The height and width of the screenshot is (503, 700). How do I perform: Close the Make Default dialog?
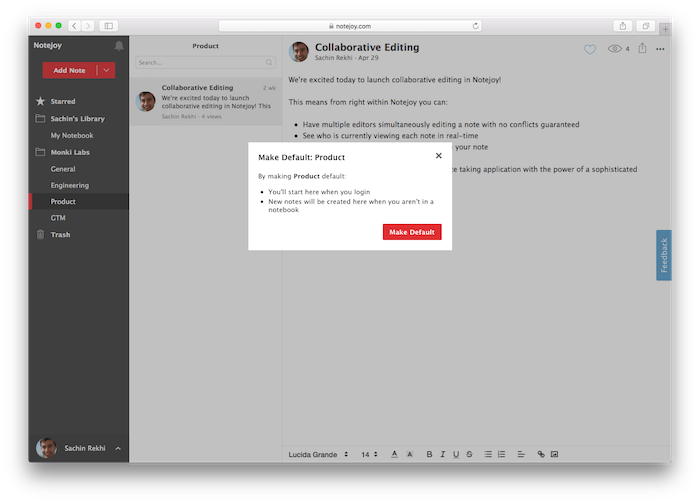[x=438, y=156]
